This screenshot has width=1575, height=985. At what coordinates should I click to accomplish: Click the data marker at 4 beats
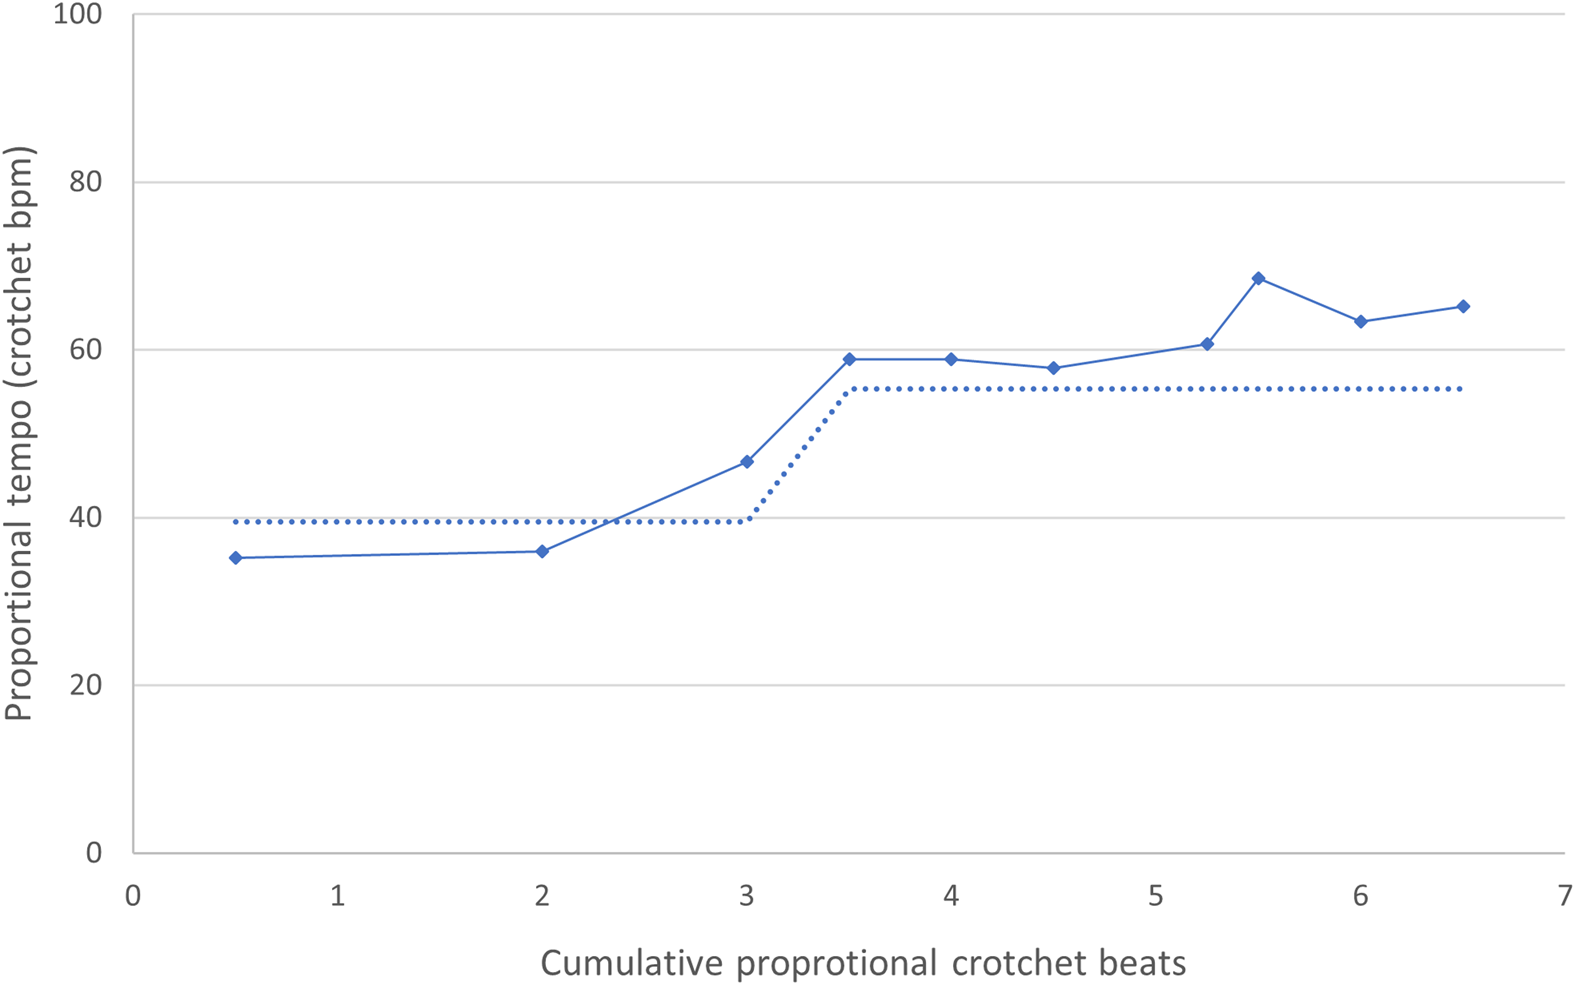tap(951, 359)
